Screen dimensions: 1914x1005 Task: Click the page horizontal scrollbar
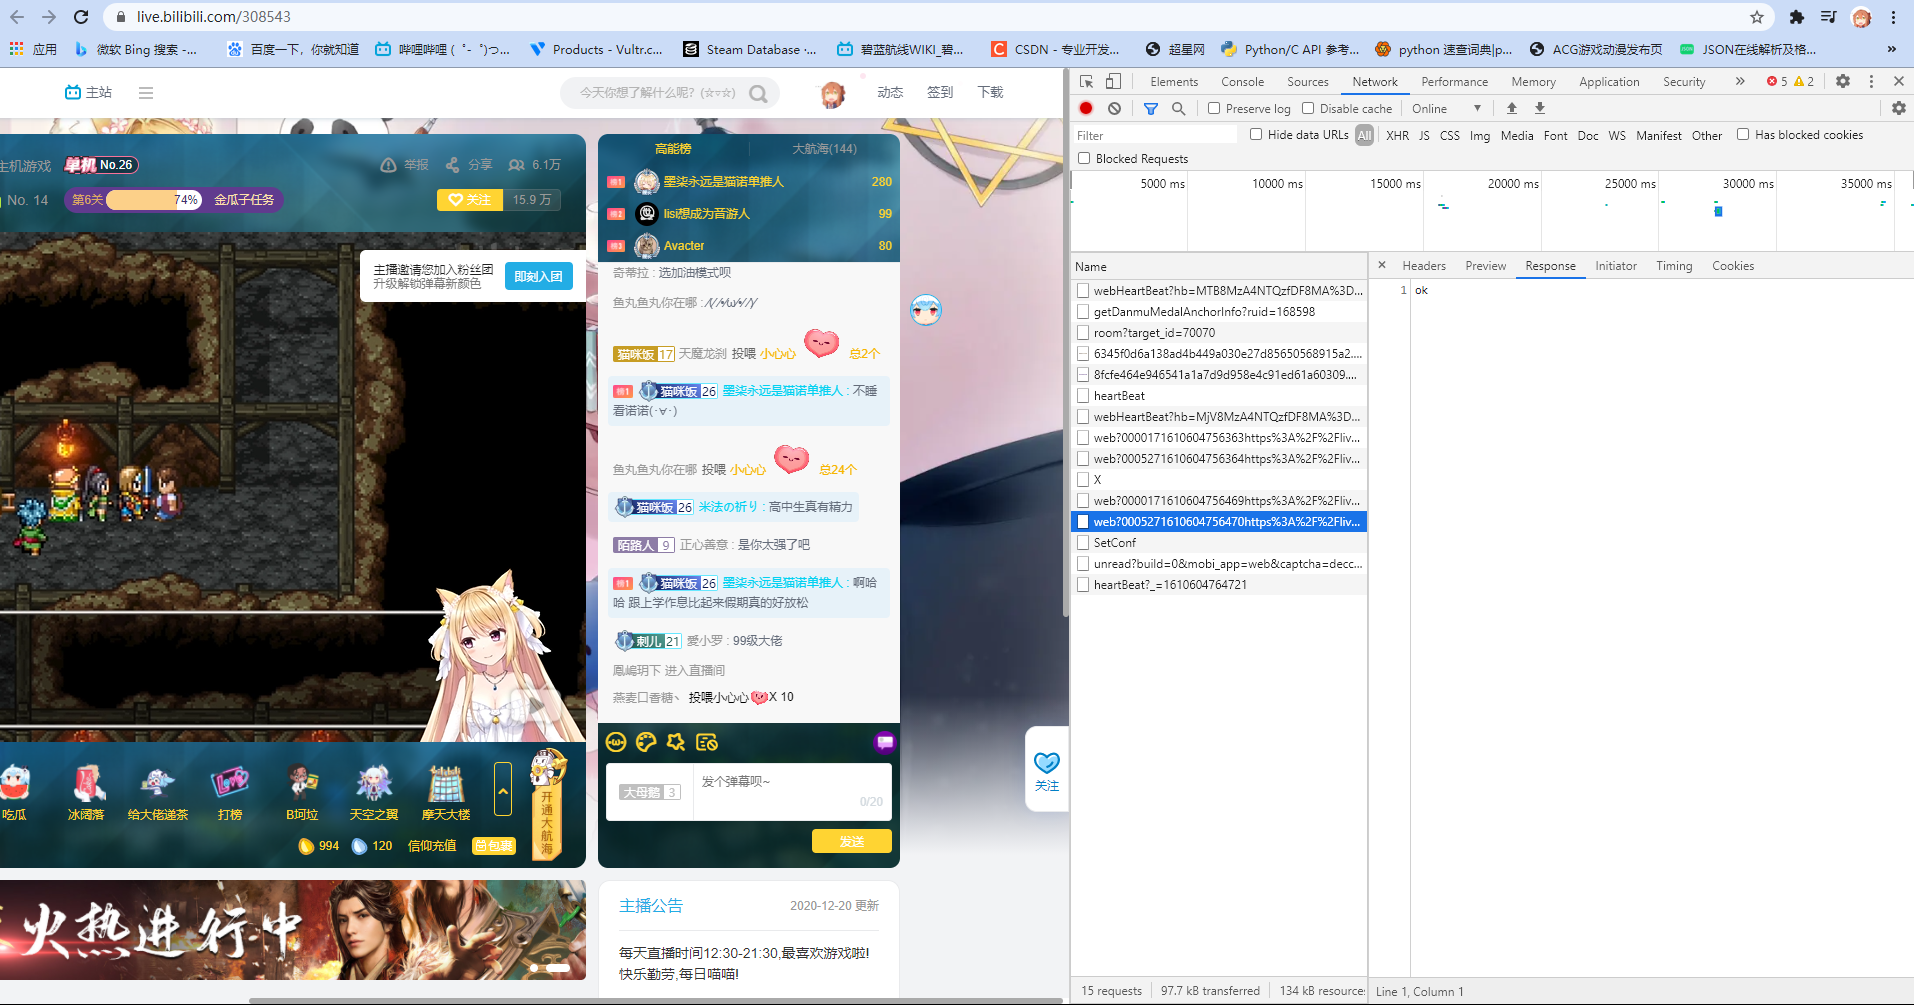coord(655,1000)
